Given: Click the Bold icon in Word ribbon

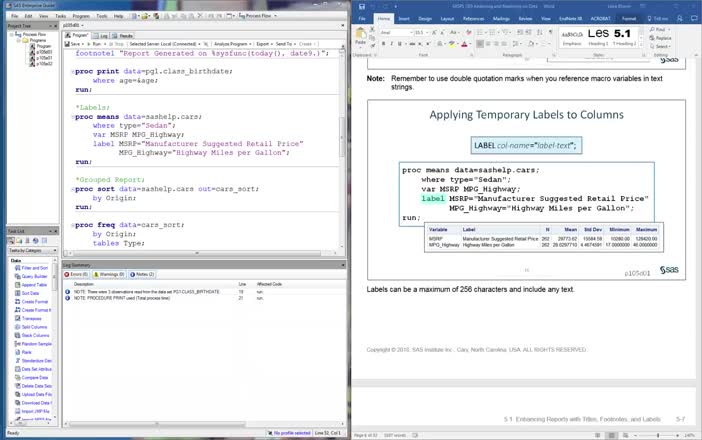Looking at the screenshot, I should point(382,45).
